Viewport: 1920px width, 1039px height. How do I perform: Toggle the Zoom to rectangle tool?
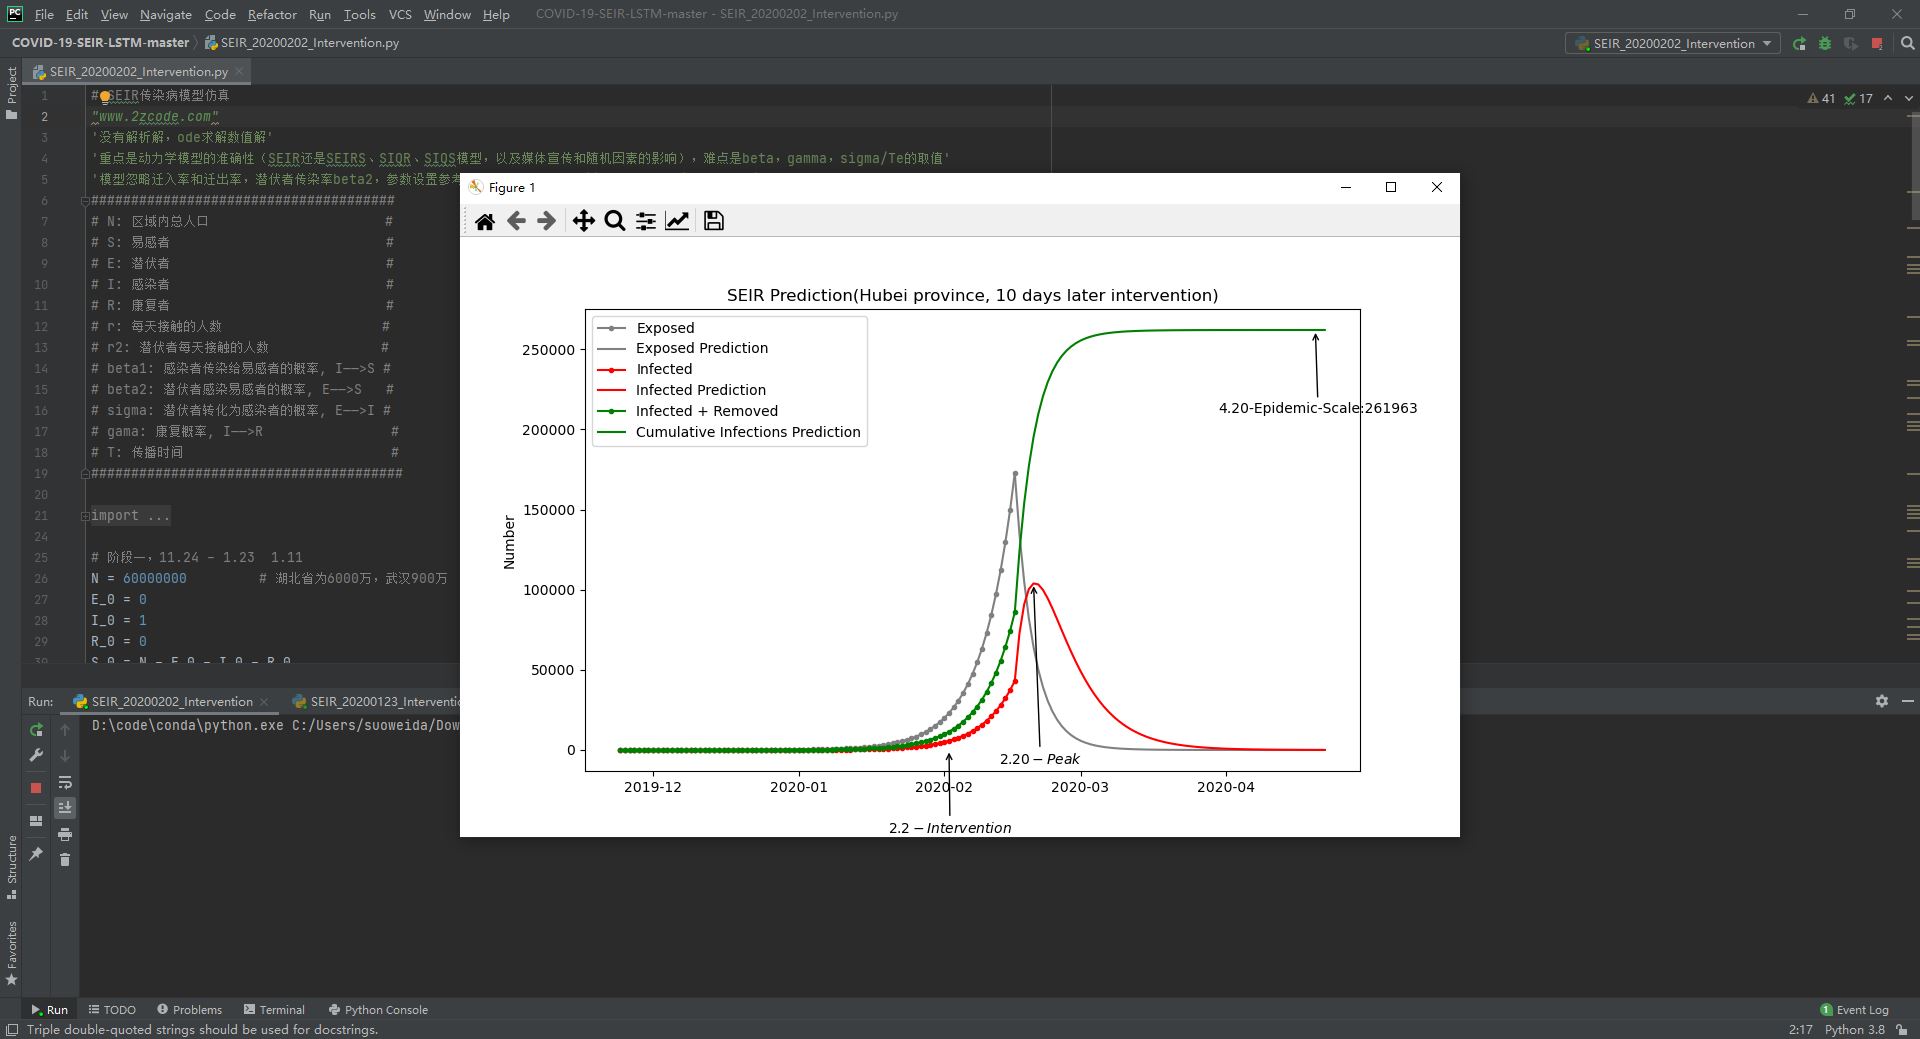pos(615,221)
